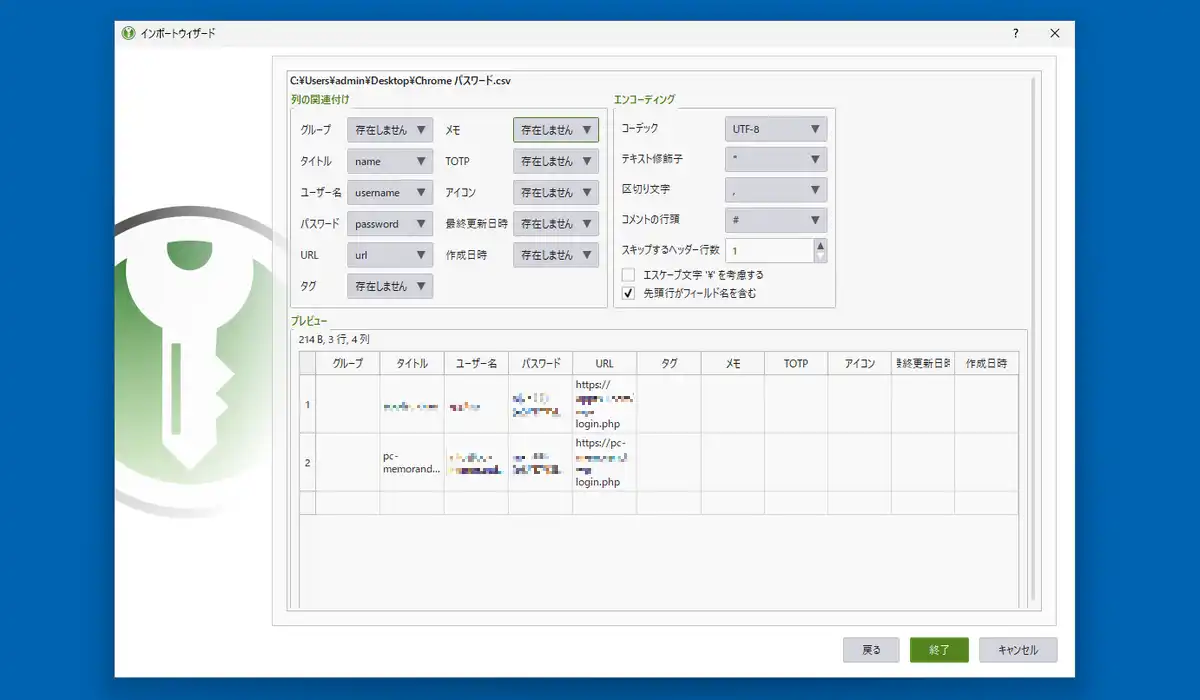This screenshot has width=1200, height=700.
Task: Open the タグ column dropdown
Action: [x=390, y=286]
